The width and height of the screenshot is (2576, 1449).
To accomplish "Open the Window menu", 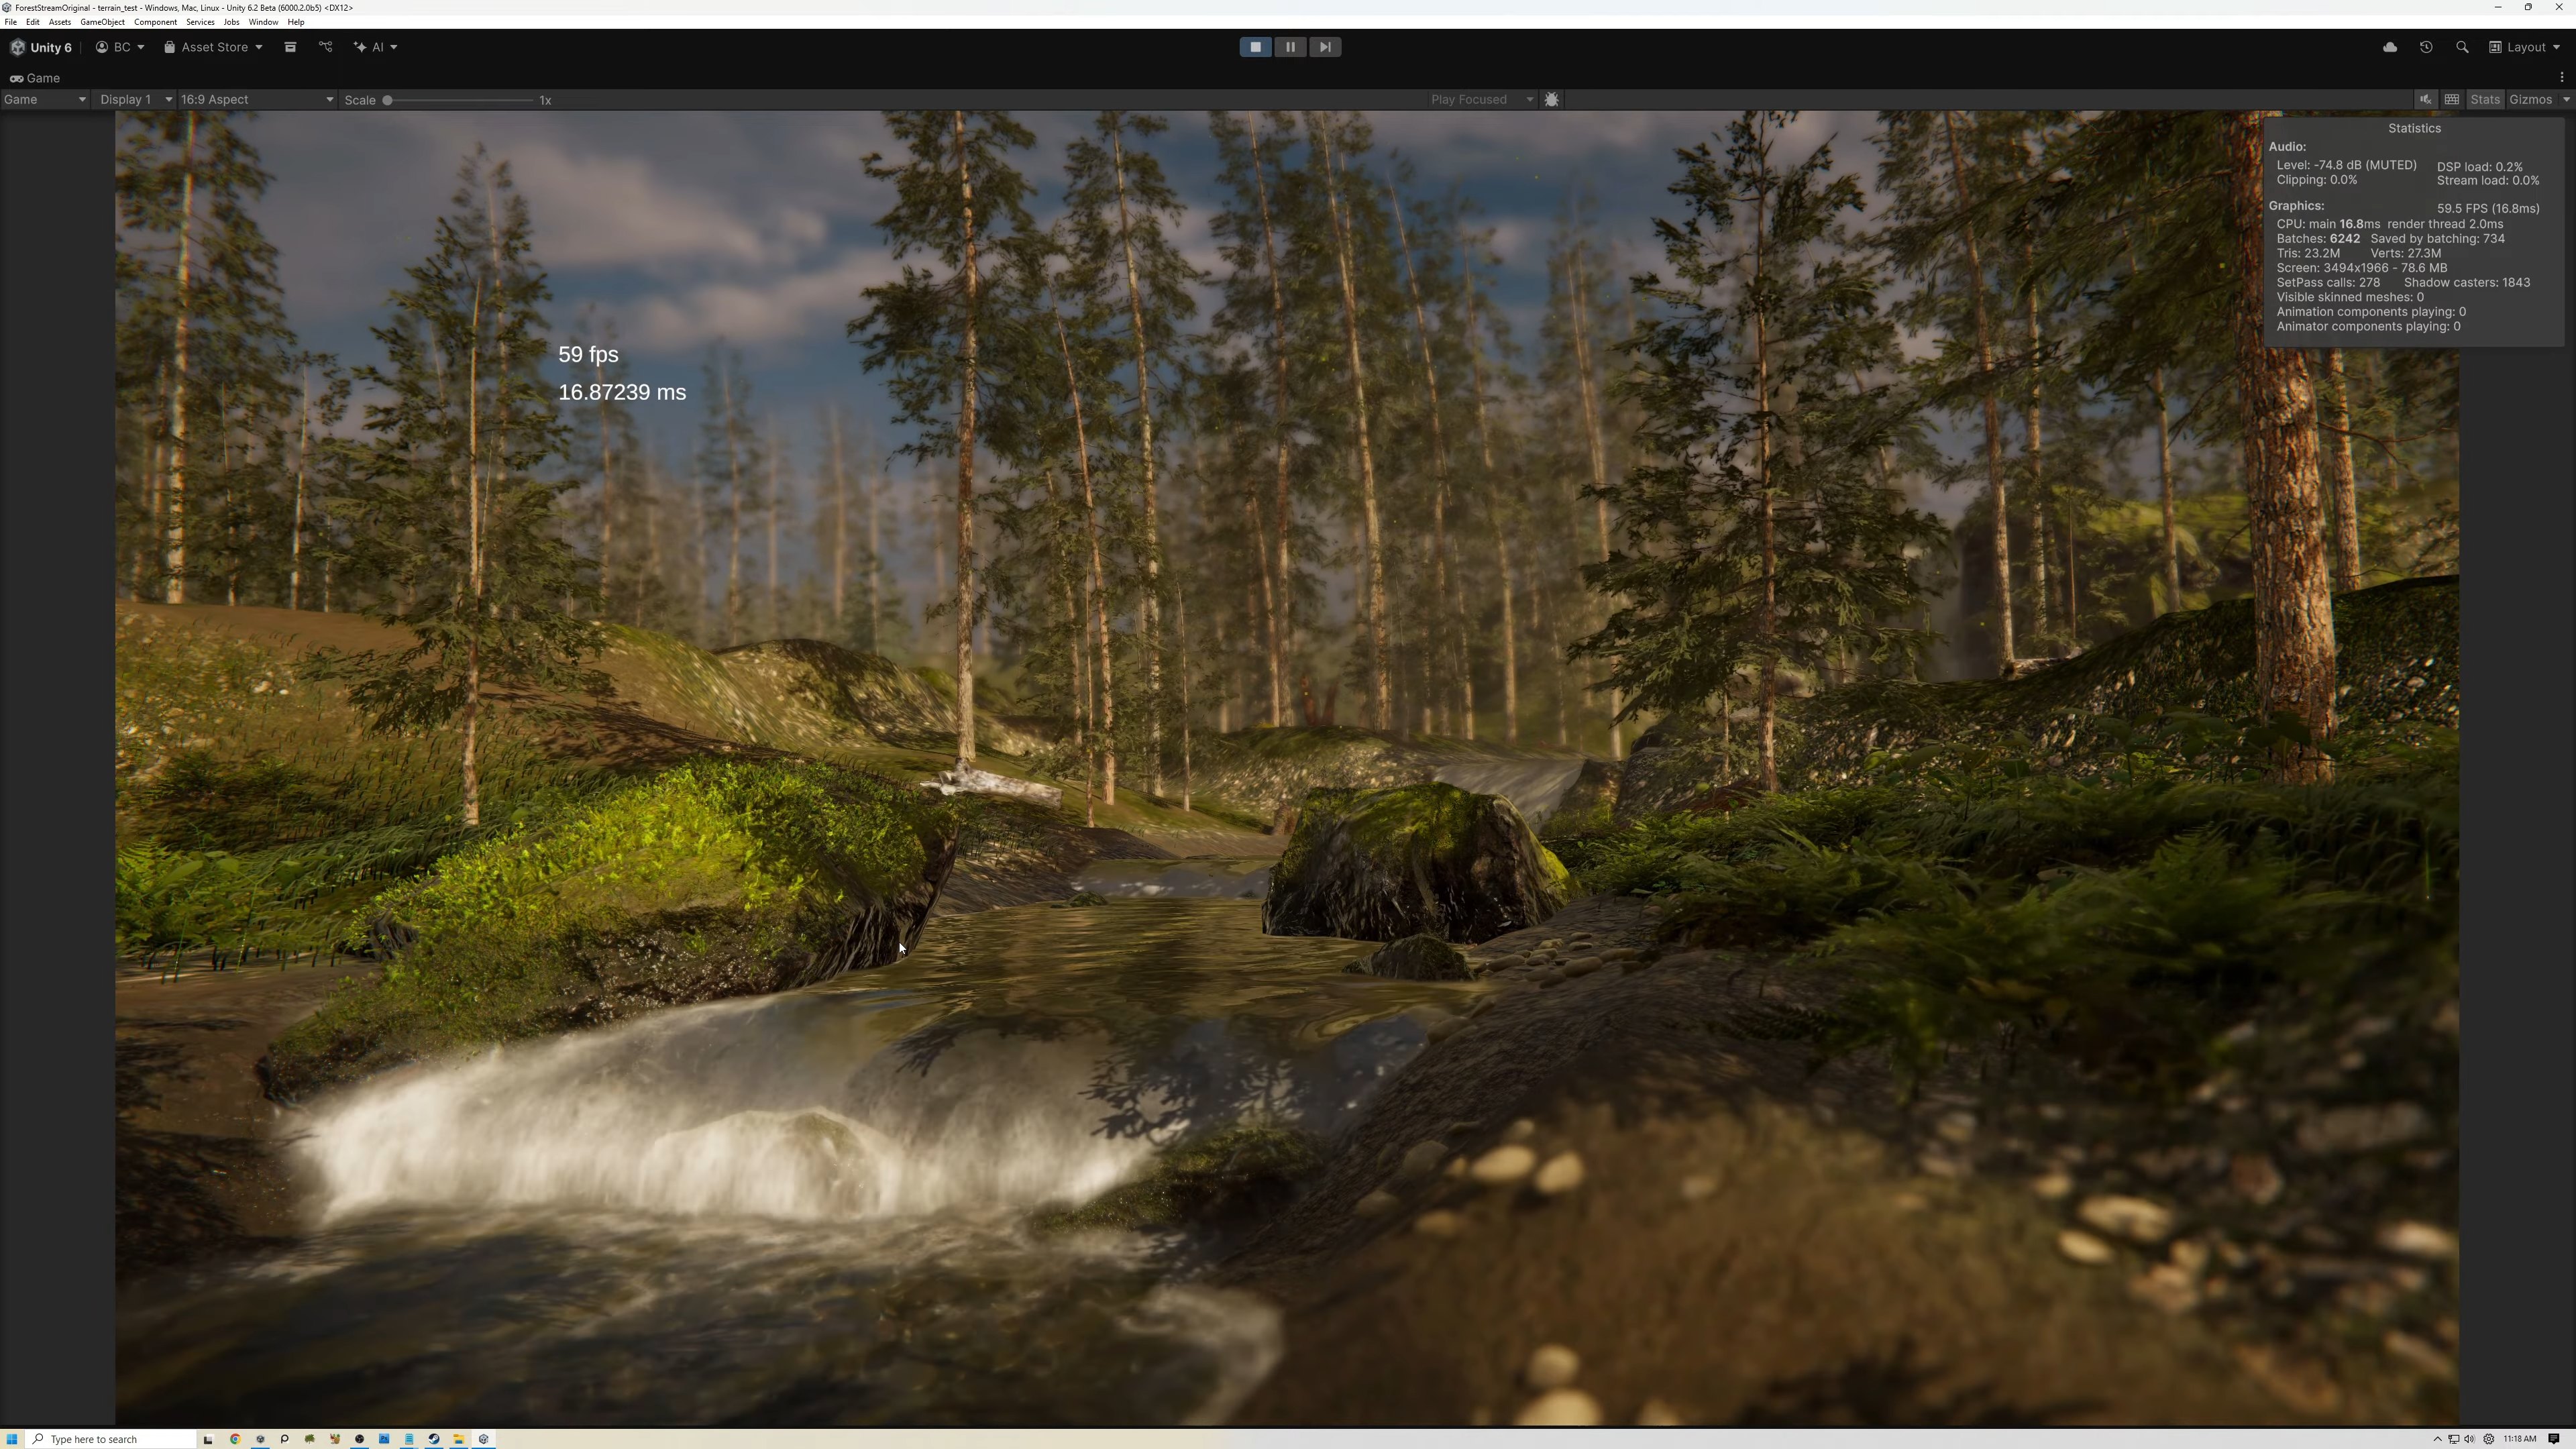I will [x=263, y=22].
